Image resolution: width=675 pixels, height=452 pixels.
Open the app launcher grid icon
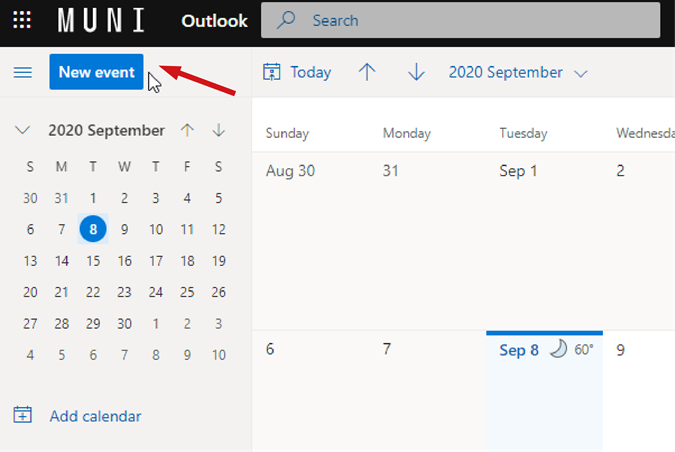coord(22,20)
